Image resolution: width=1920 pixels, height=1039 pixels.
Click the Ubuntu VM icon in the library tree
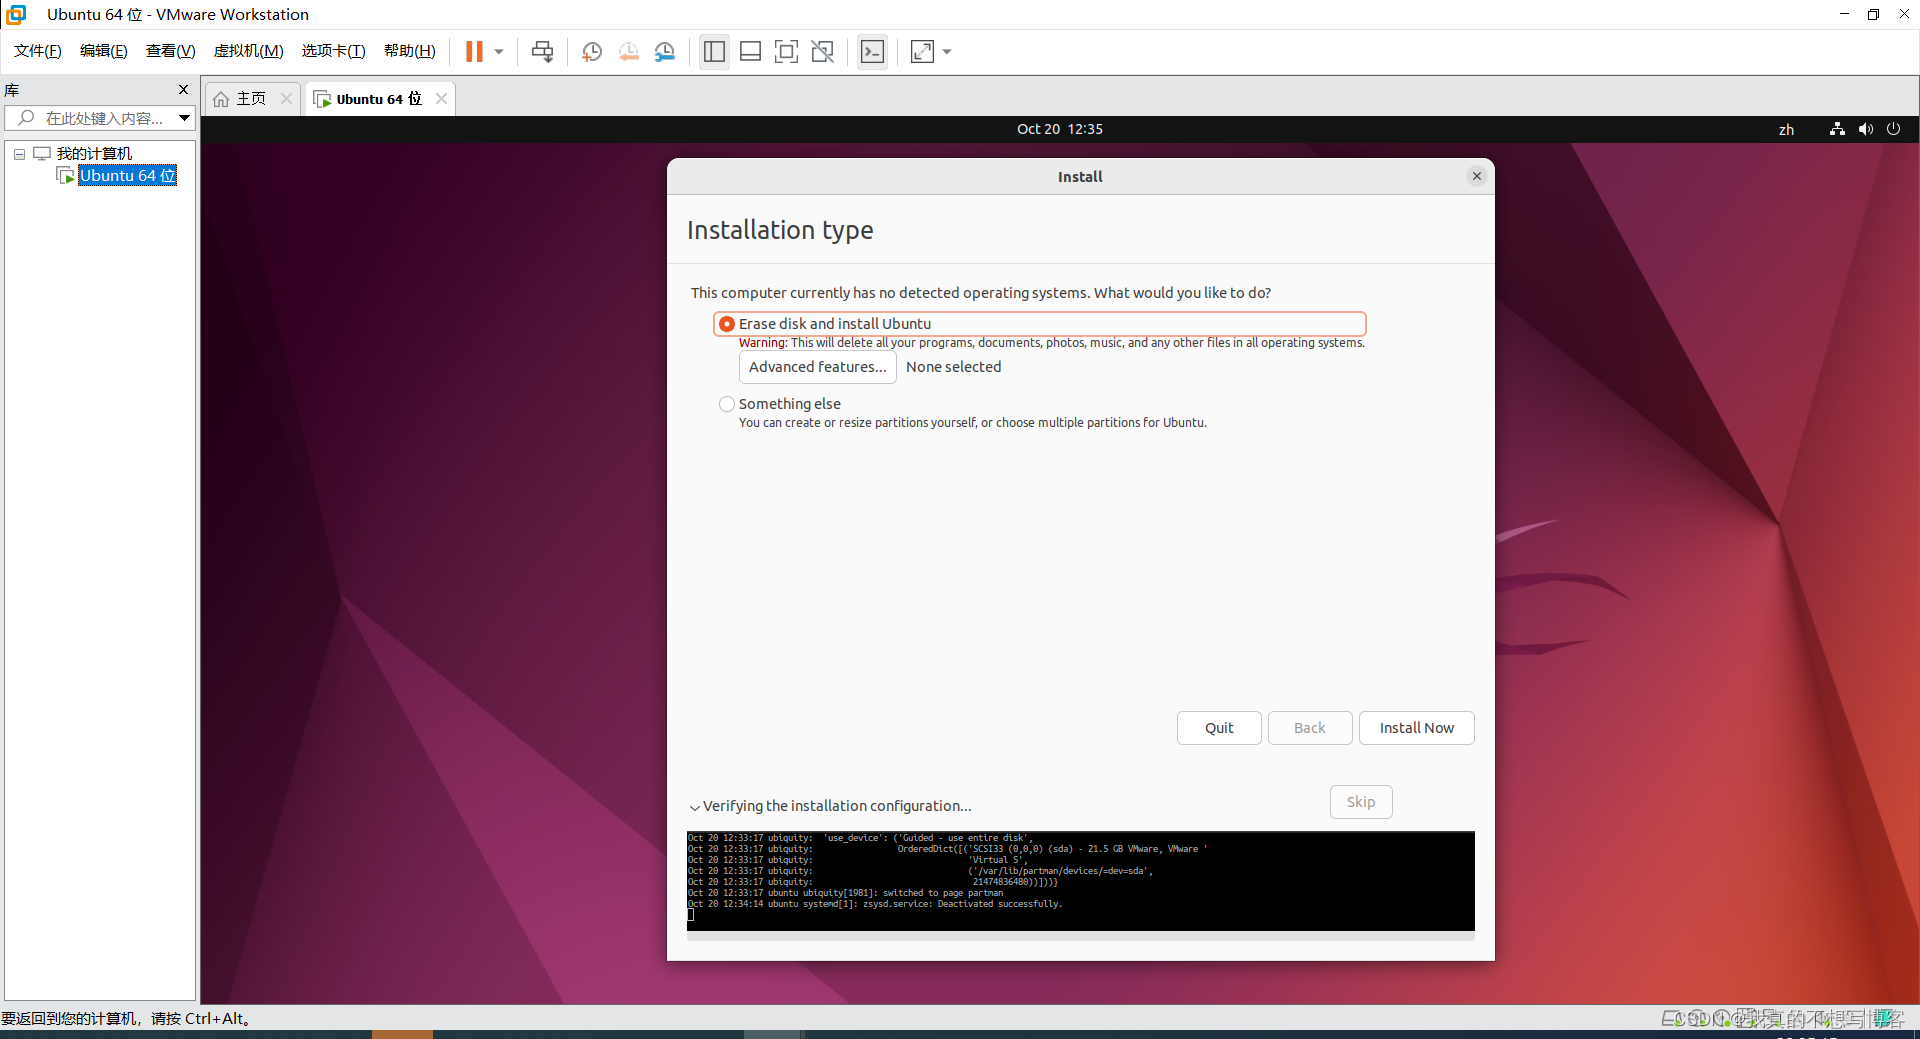coord(66,176)
